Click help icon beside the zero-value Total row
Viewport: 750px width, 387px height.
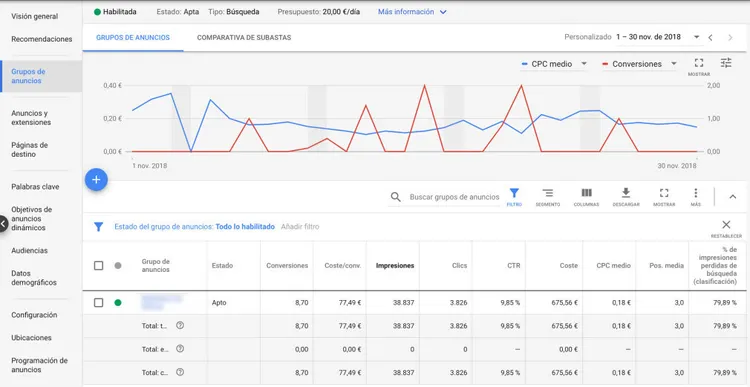(180, 349)
